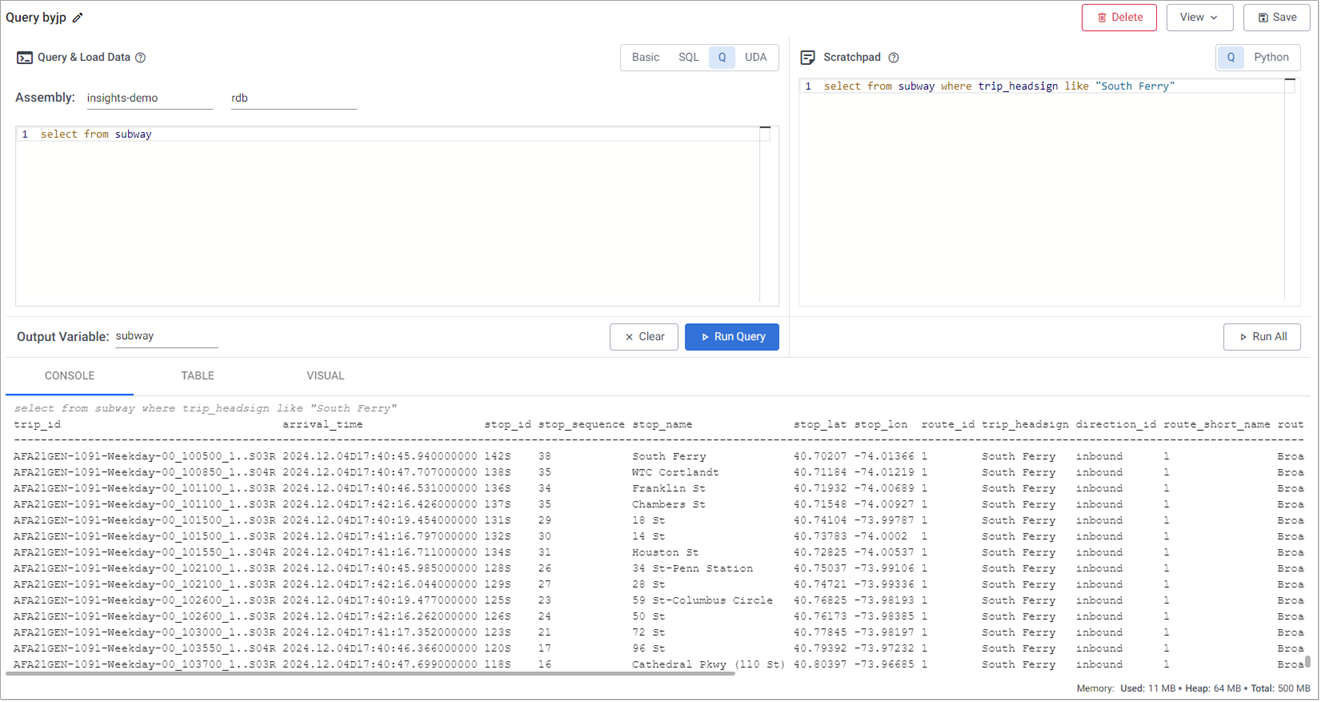Open the VISUAL tab

coord(325,376)
